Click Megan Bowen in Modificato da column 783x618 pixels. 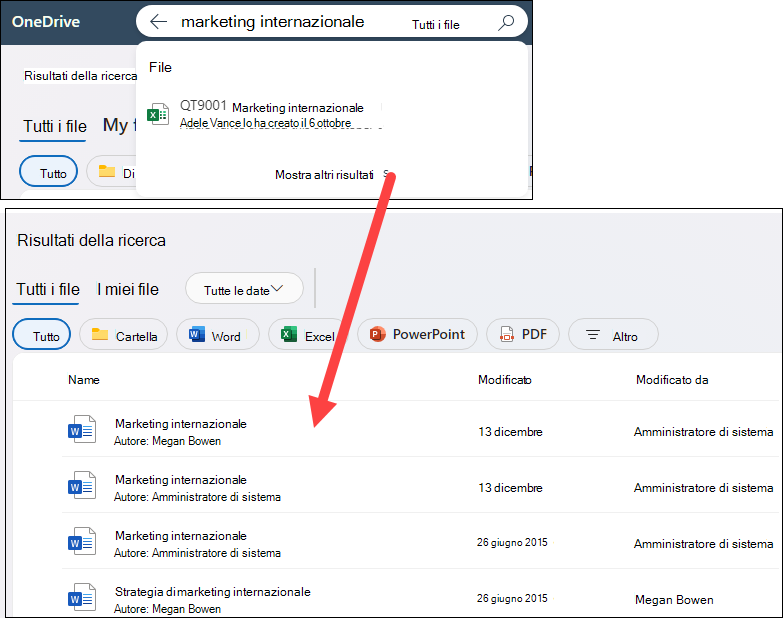coord(674,600)
